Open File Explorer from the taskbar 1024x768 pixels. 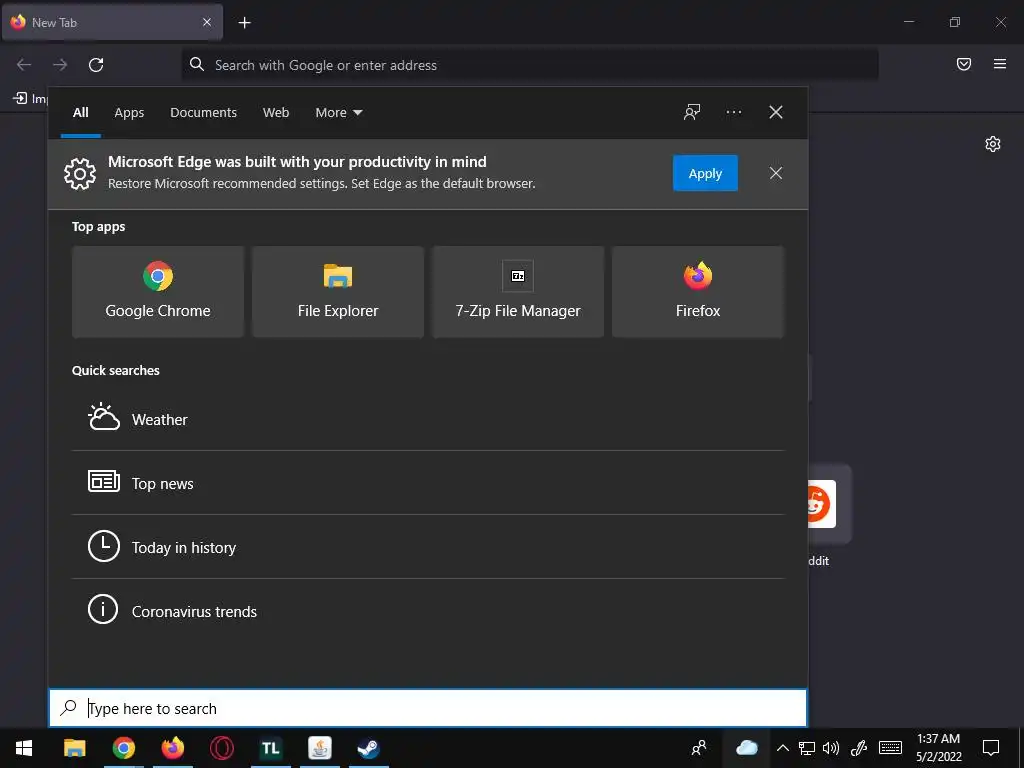(74, 748)
